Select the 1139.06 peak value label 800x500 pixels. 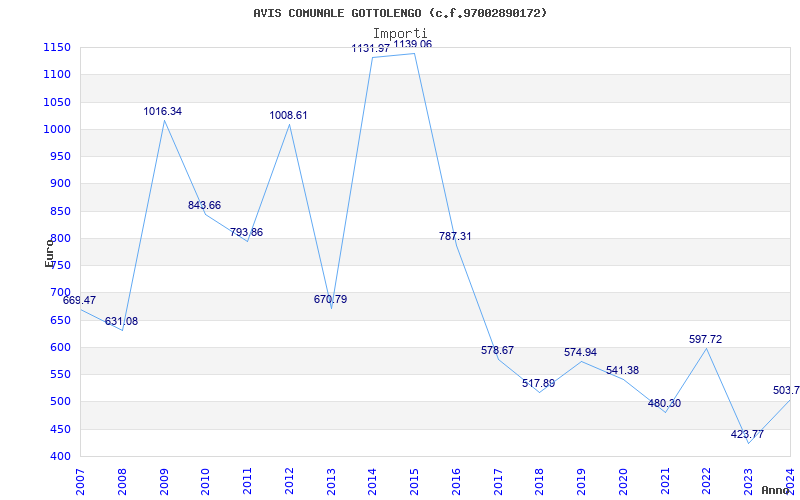[412, 44]
